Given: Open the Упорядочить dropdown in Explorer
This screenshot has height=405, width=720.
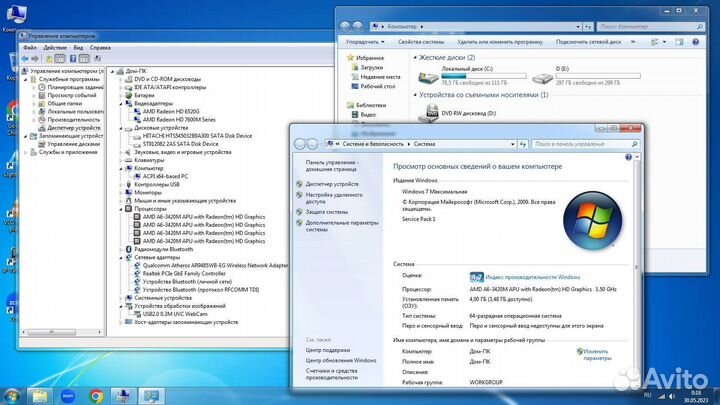Looking at the screenshot, I should 365,42.
